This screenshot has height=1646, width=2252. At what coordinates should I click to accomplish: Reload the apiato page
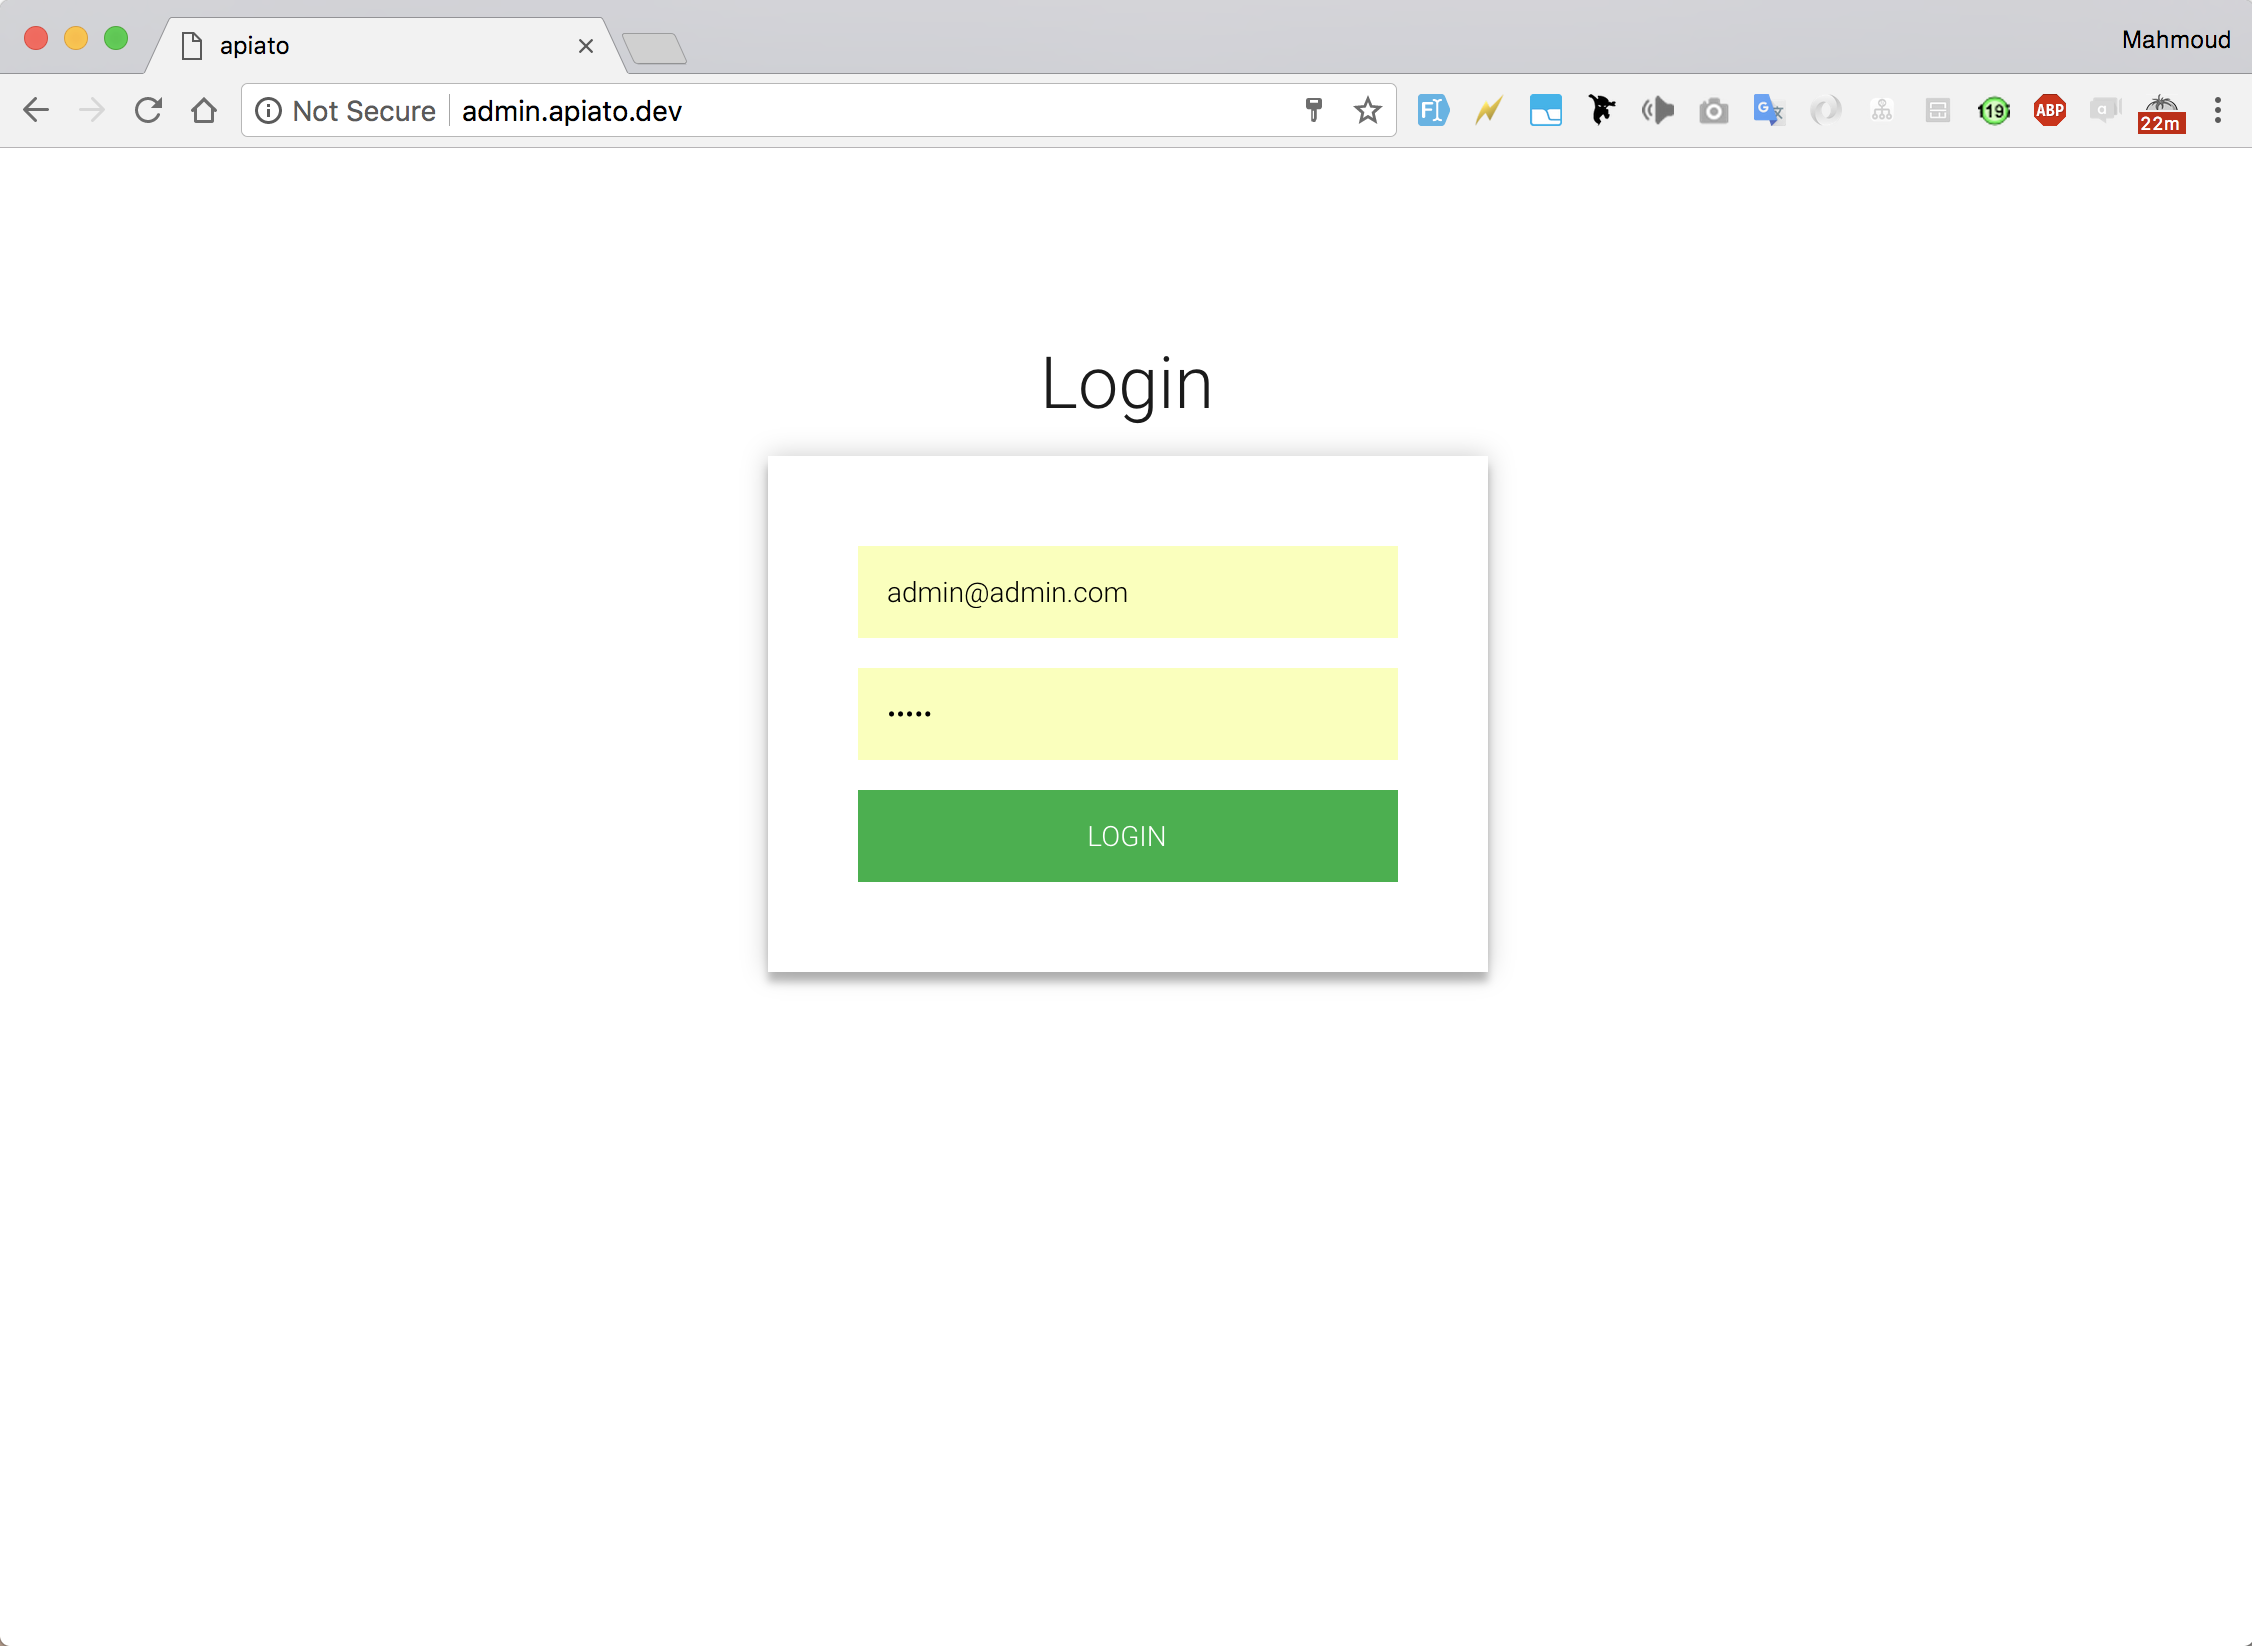148,110
